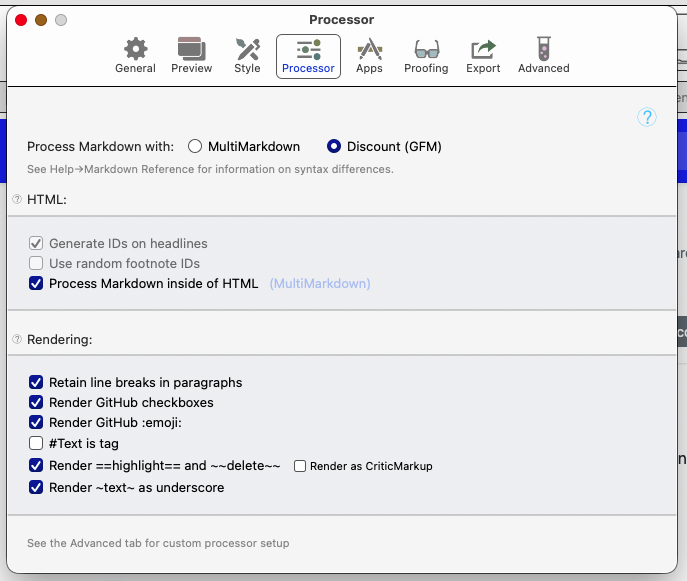The image size is (687, 581).
Task: Click the 'HTML:' section heading
Action: tap(47, 199)
